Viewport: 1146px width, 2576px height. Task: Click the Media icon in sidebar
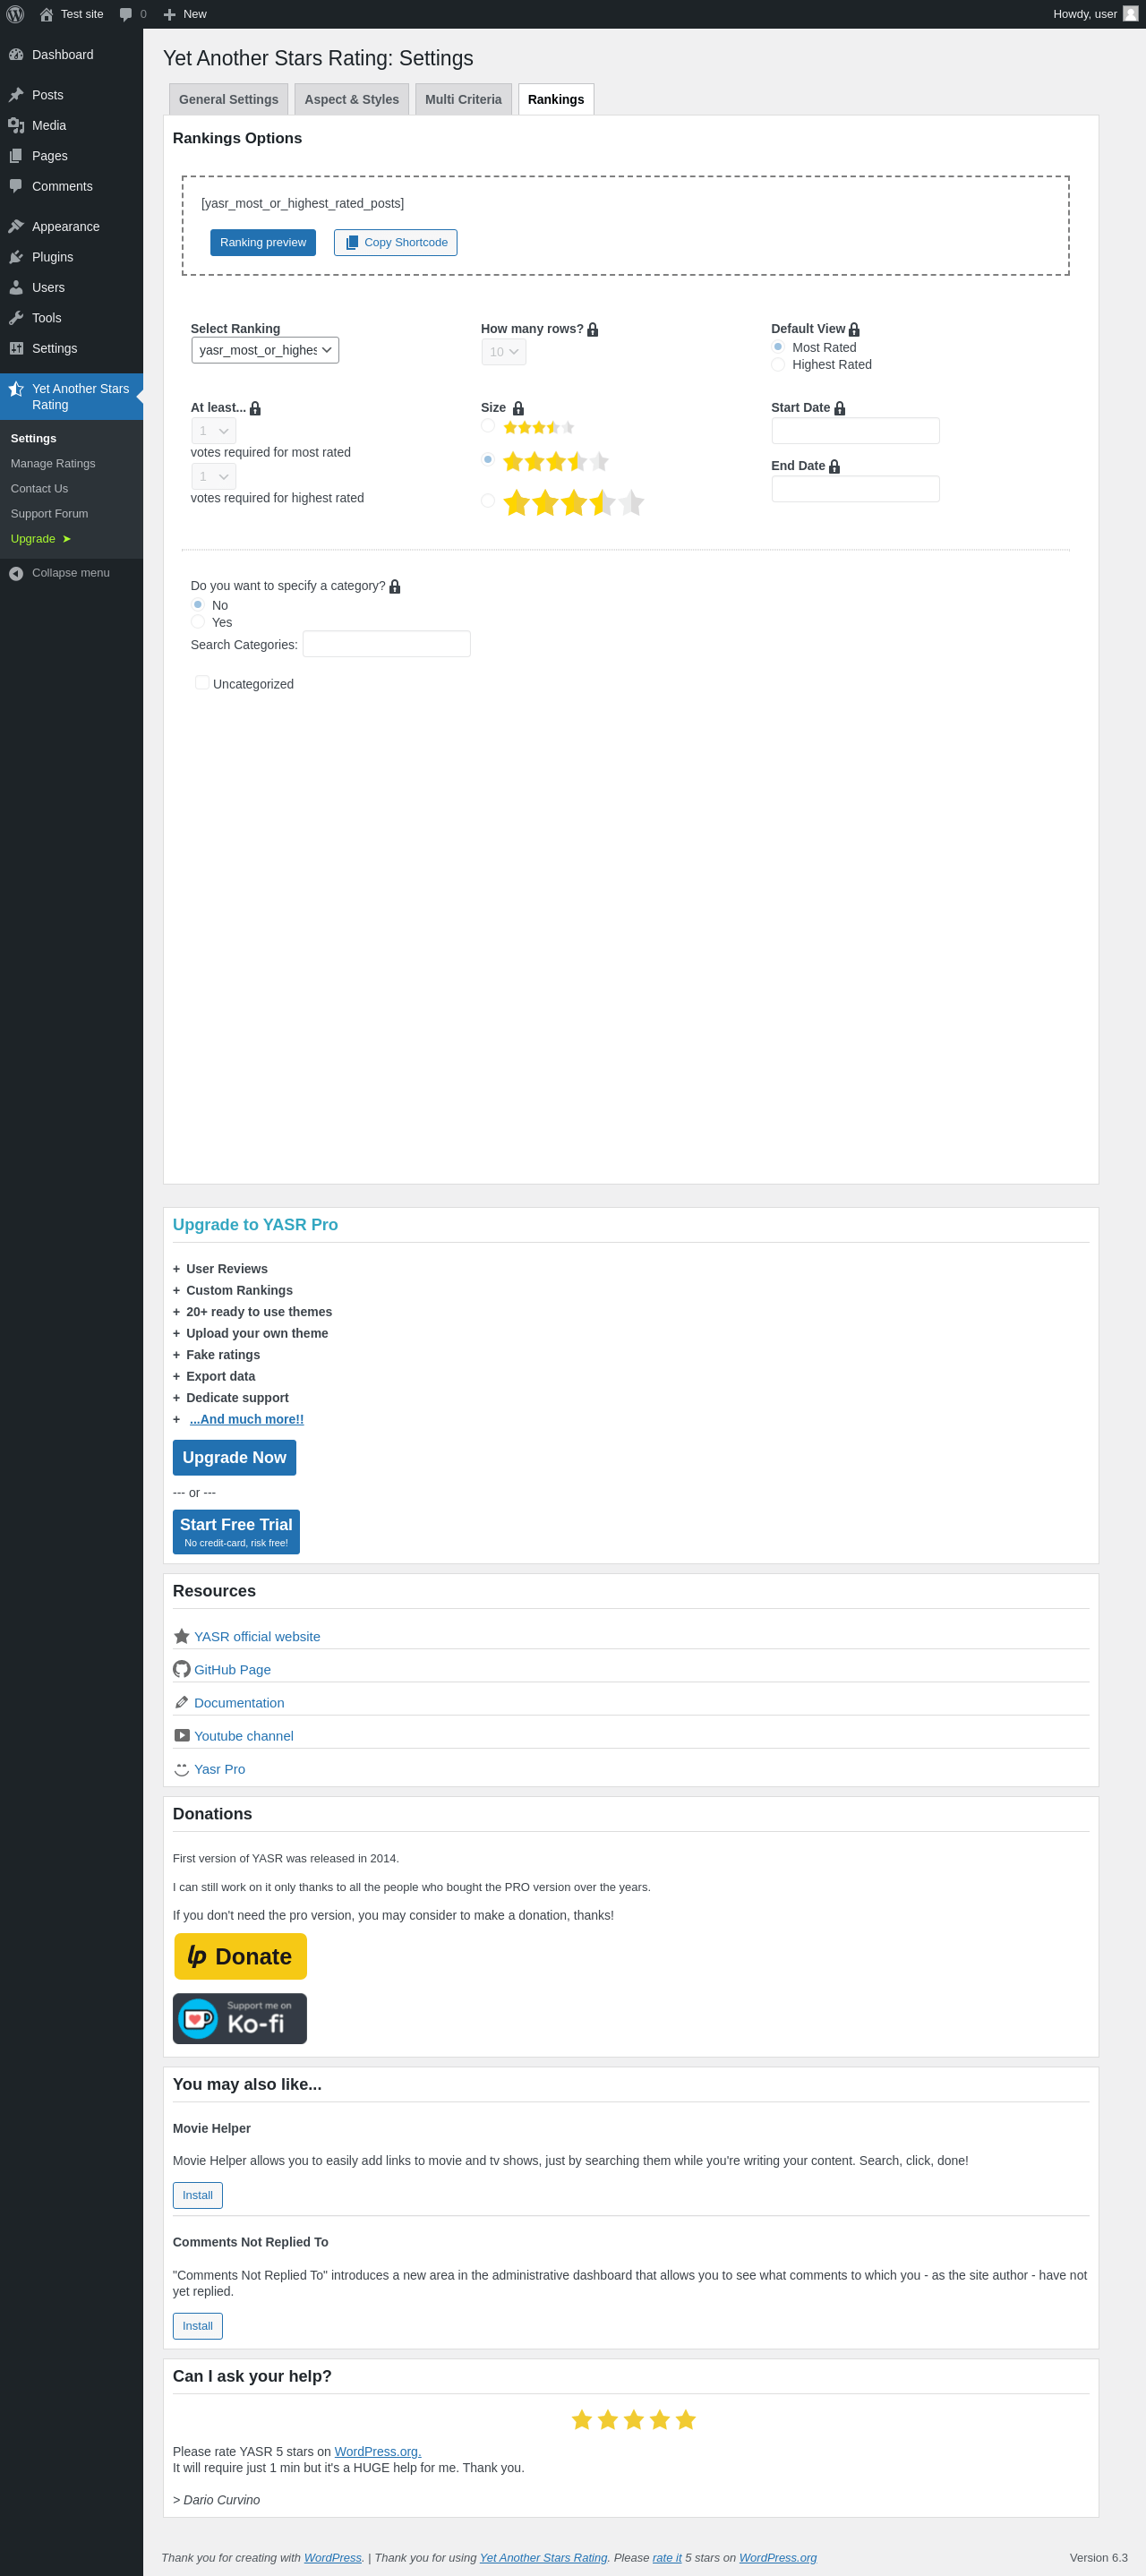16,125
